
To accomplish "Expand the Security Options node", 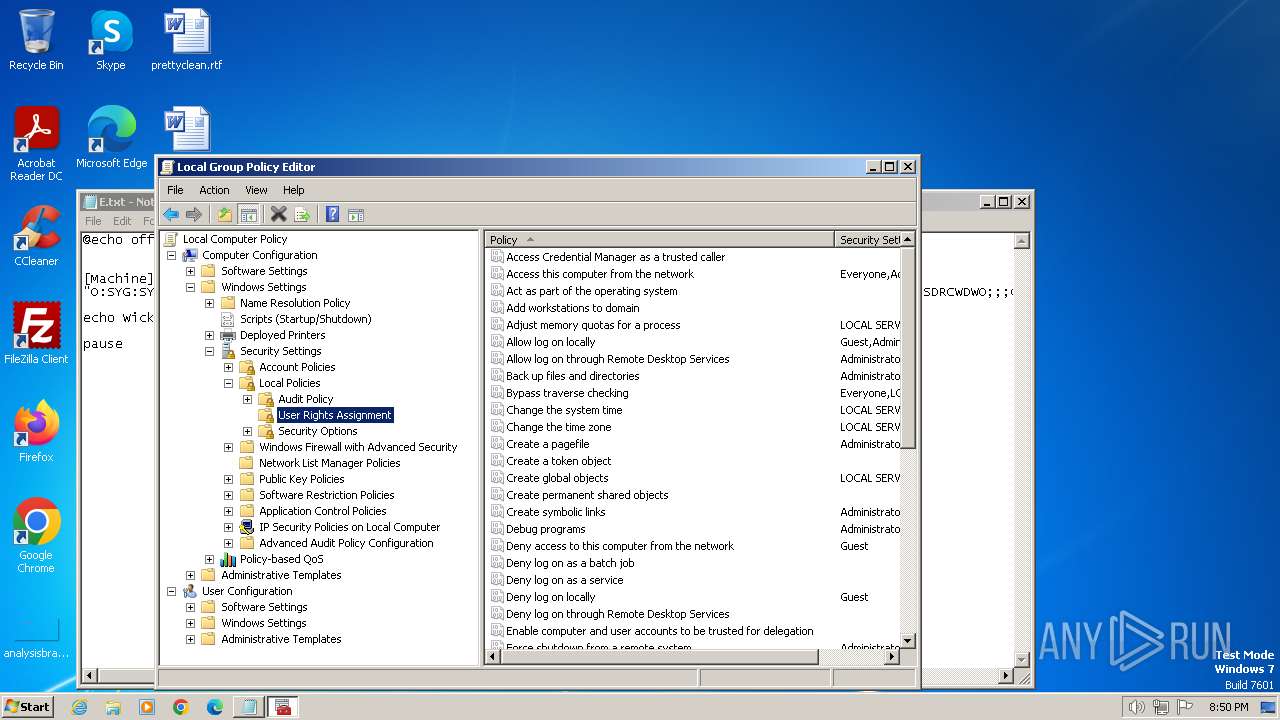I will click(247, 431).
